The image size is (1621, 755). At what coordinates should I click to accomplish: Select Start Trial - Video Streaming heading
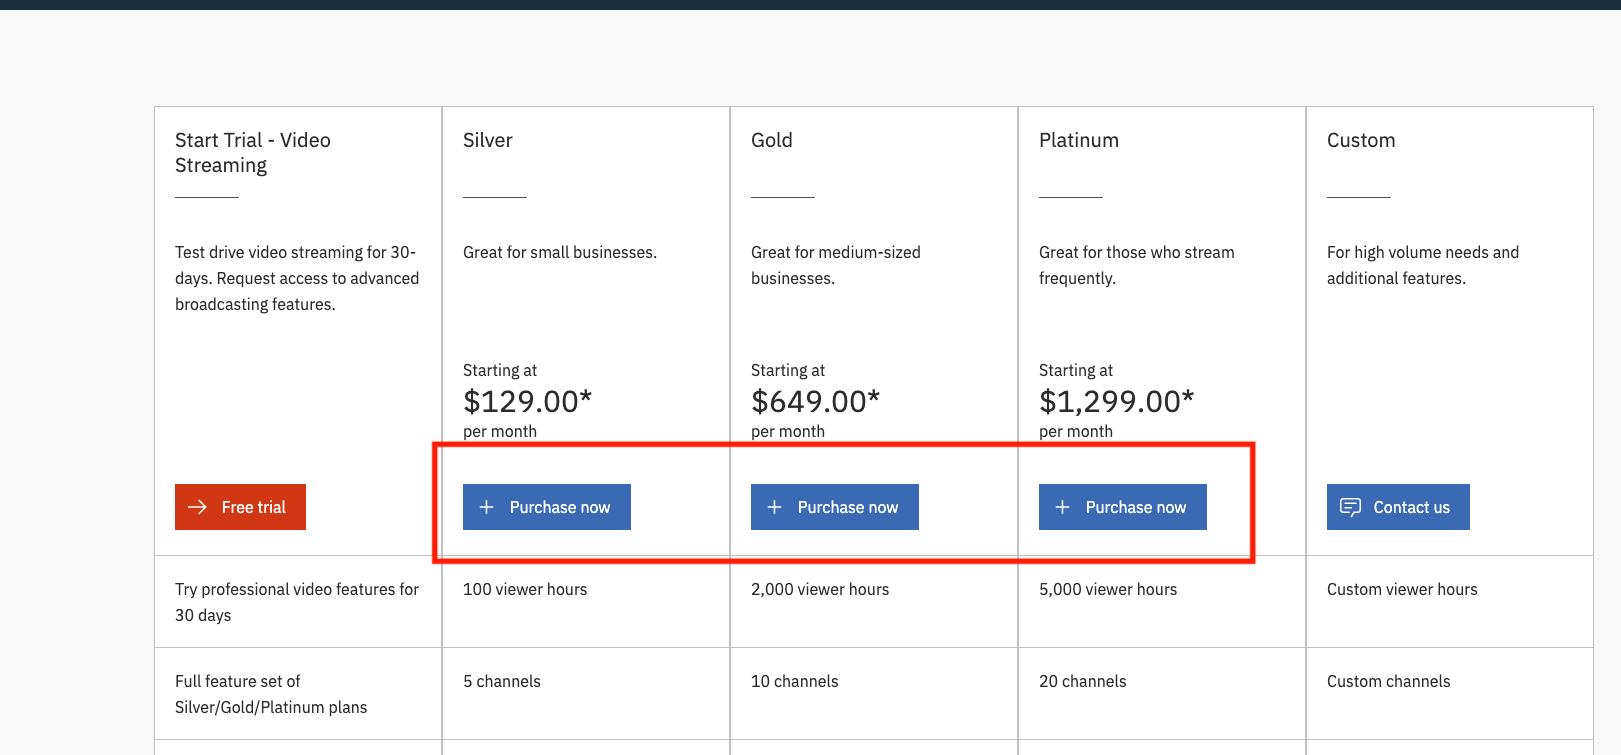(253, 153)
